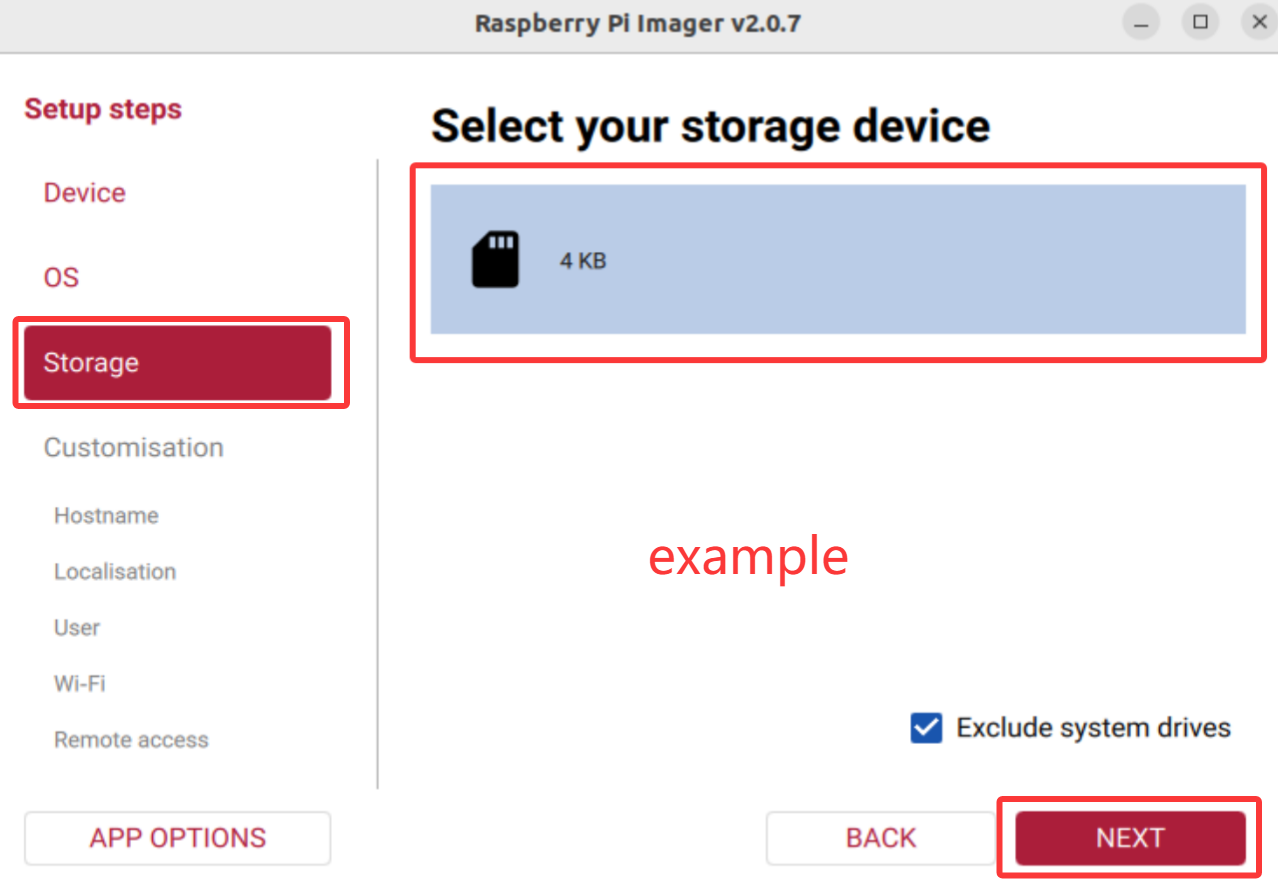
Task: Open the Customisation step
Action: (x=134, y=447)
